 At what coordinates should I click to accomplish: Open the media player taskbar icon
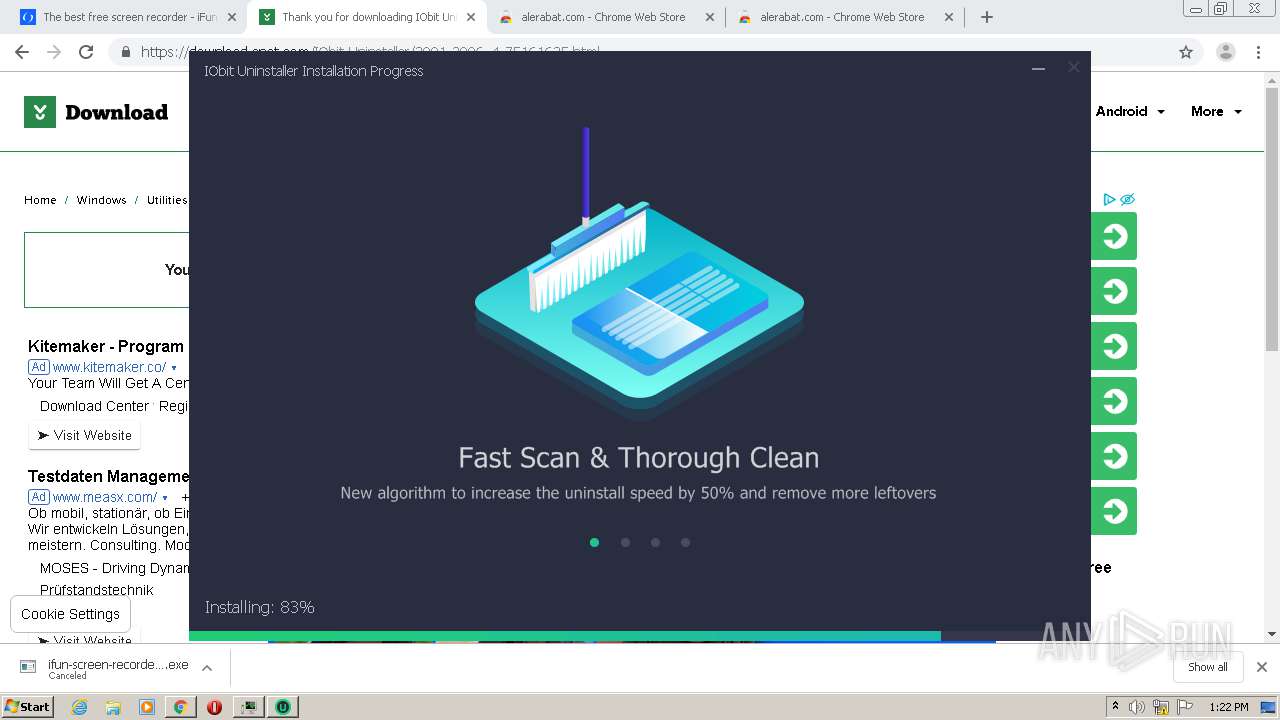147,707
